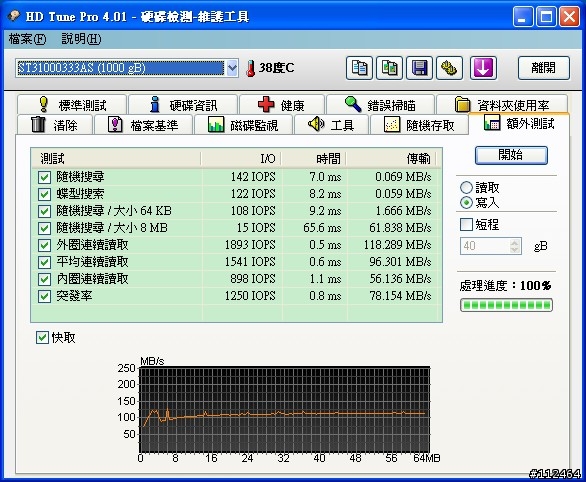Uncheck the 蝶型搜索 test checkbox
This screenshot has width=586, height=482.
click(44, 194)
